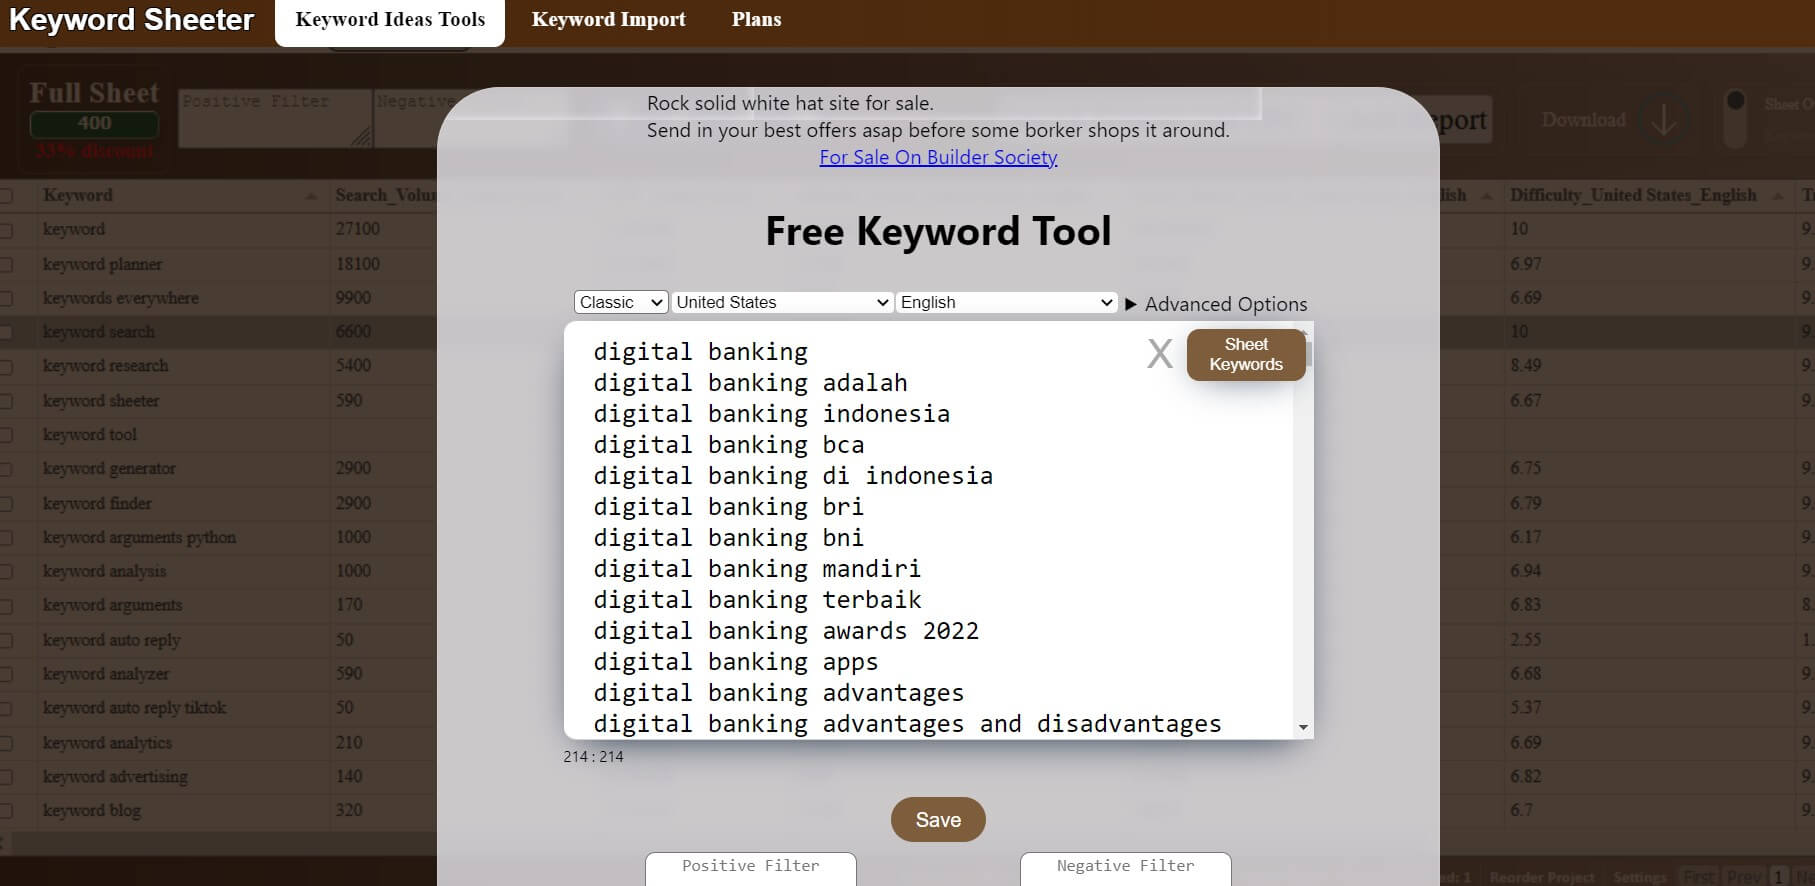Clear the keyword list with the X icon

1159,354
